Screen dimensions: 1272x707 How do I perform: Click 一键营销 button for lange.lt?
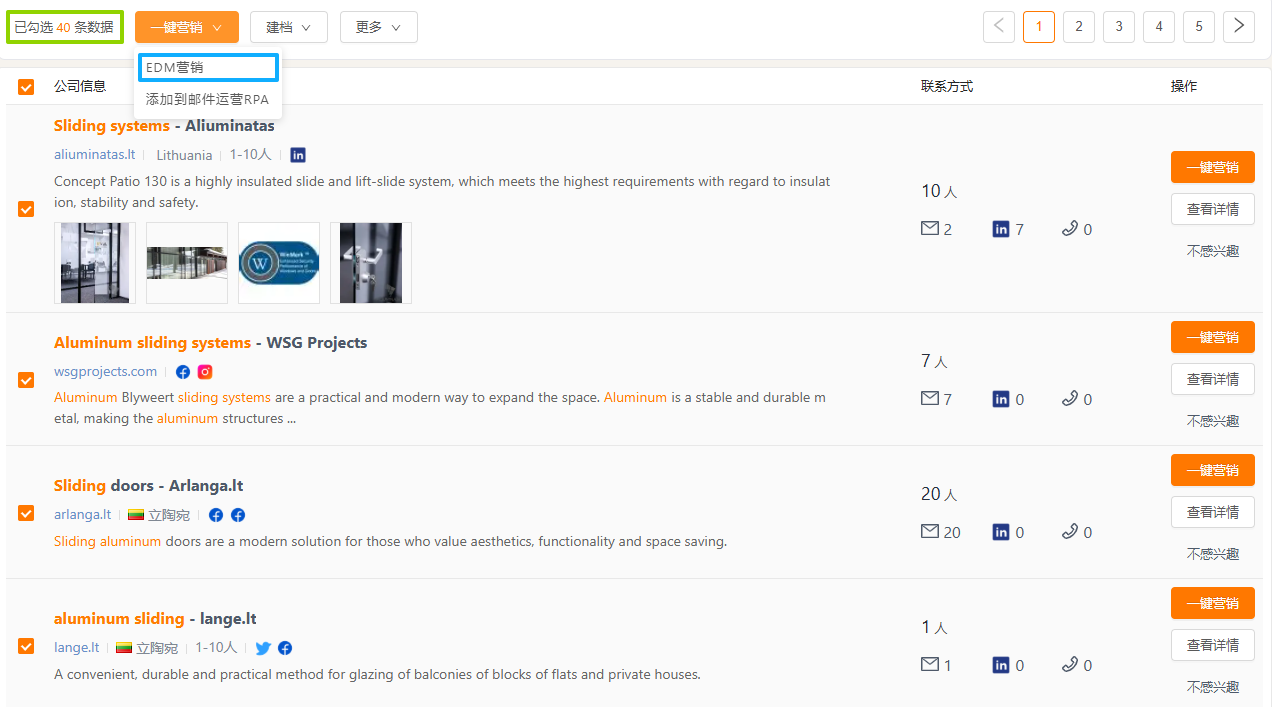pos(1213,603)
